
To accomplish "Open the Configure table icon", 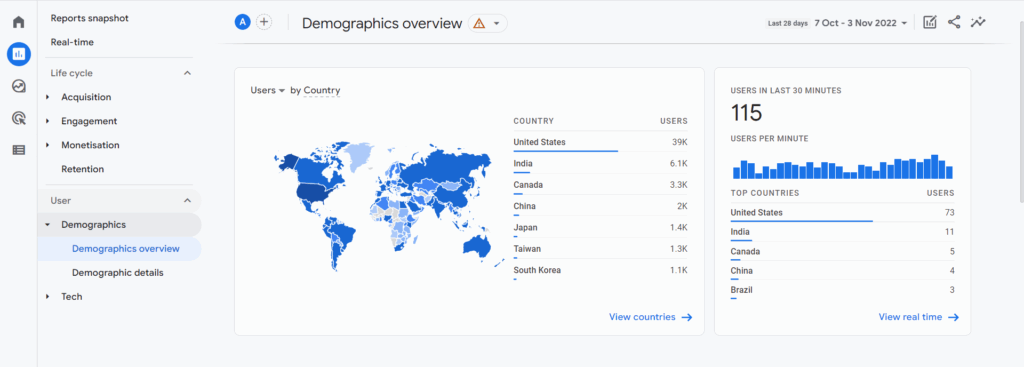I will [x=18, y=150].
